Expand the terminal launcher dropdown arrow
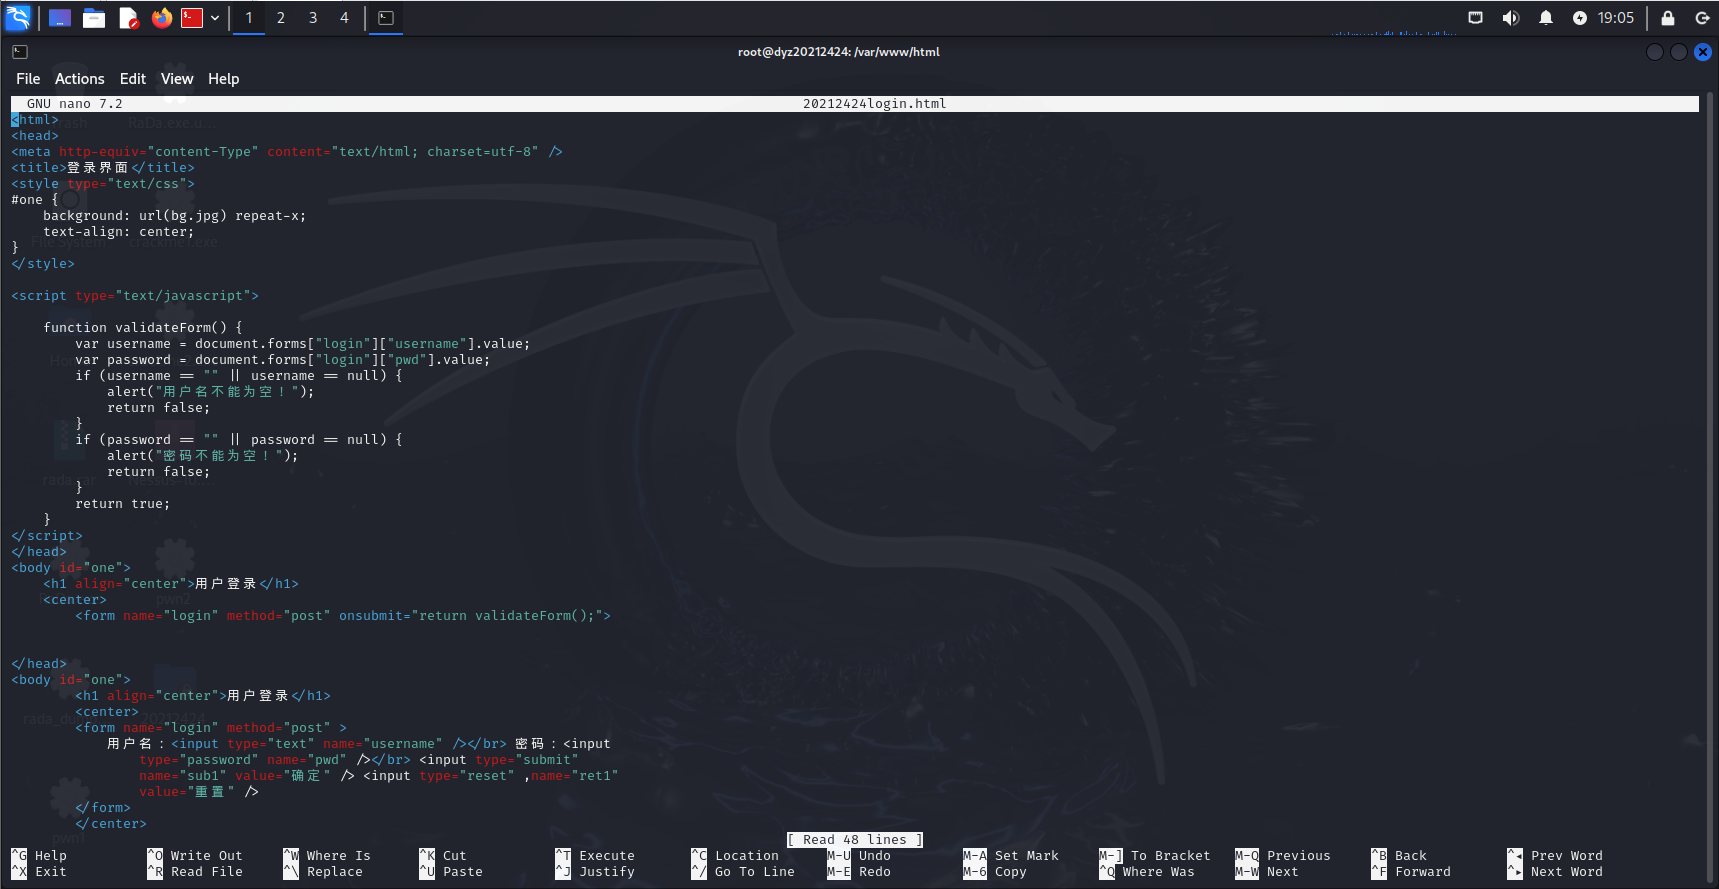 (215, 18)
